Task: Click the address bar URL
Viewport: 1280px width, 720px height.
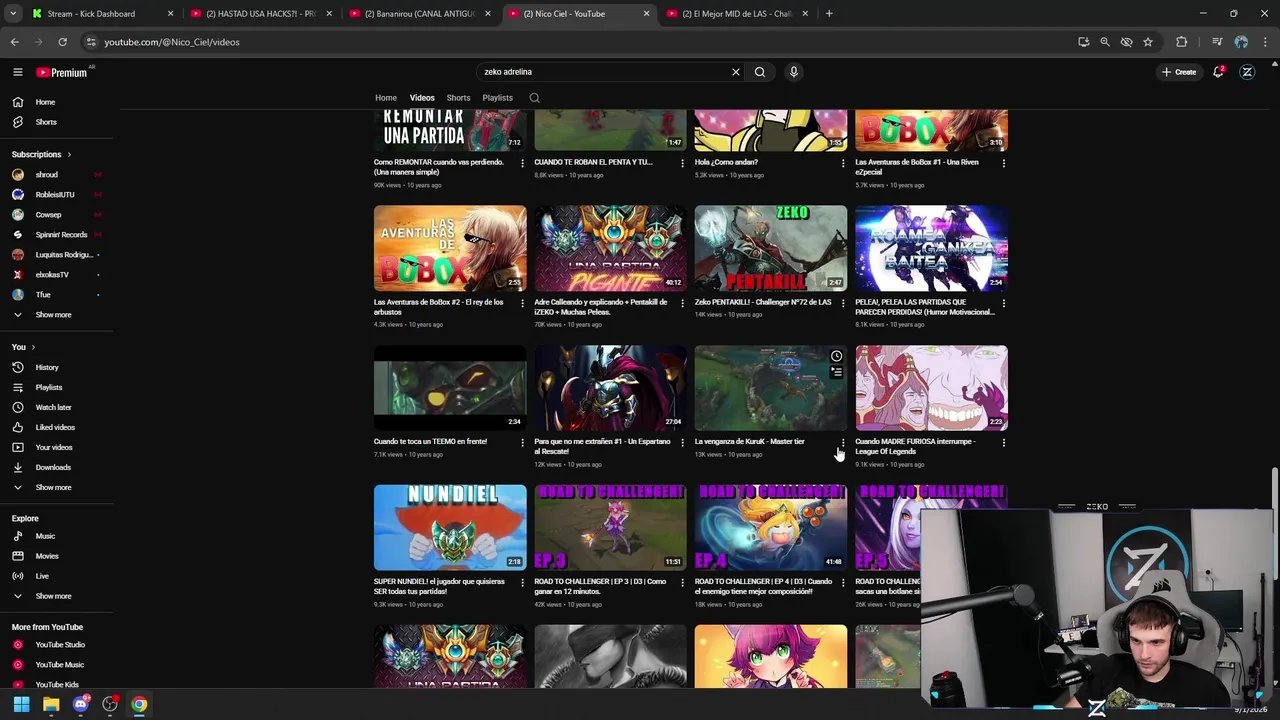Action: pyautogui.click(x=172, y=42)
